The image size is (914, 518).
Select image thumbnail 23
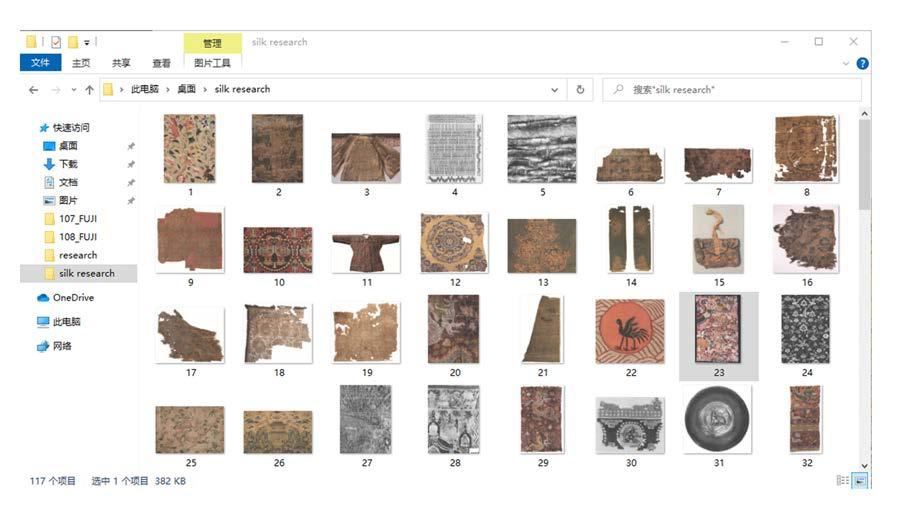[x=718, y=329]
